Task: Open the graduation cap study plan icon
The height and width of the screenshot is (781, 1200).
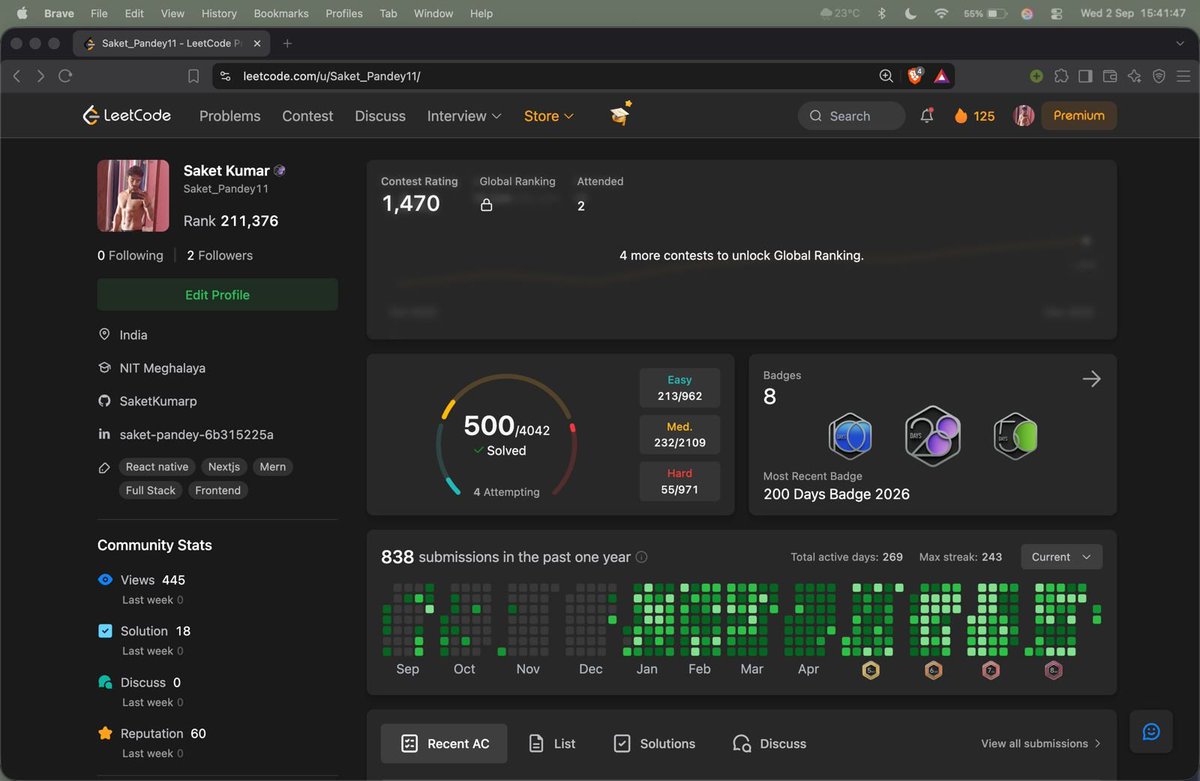Action: point(621,113)
